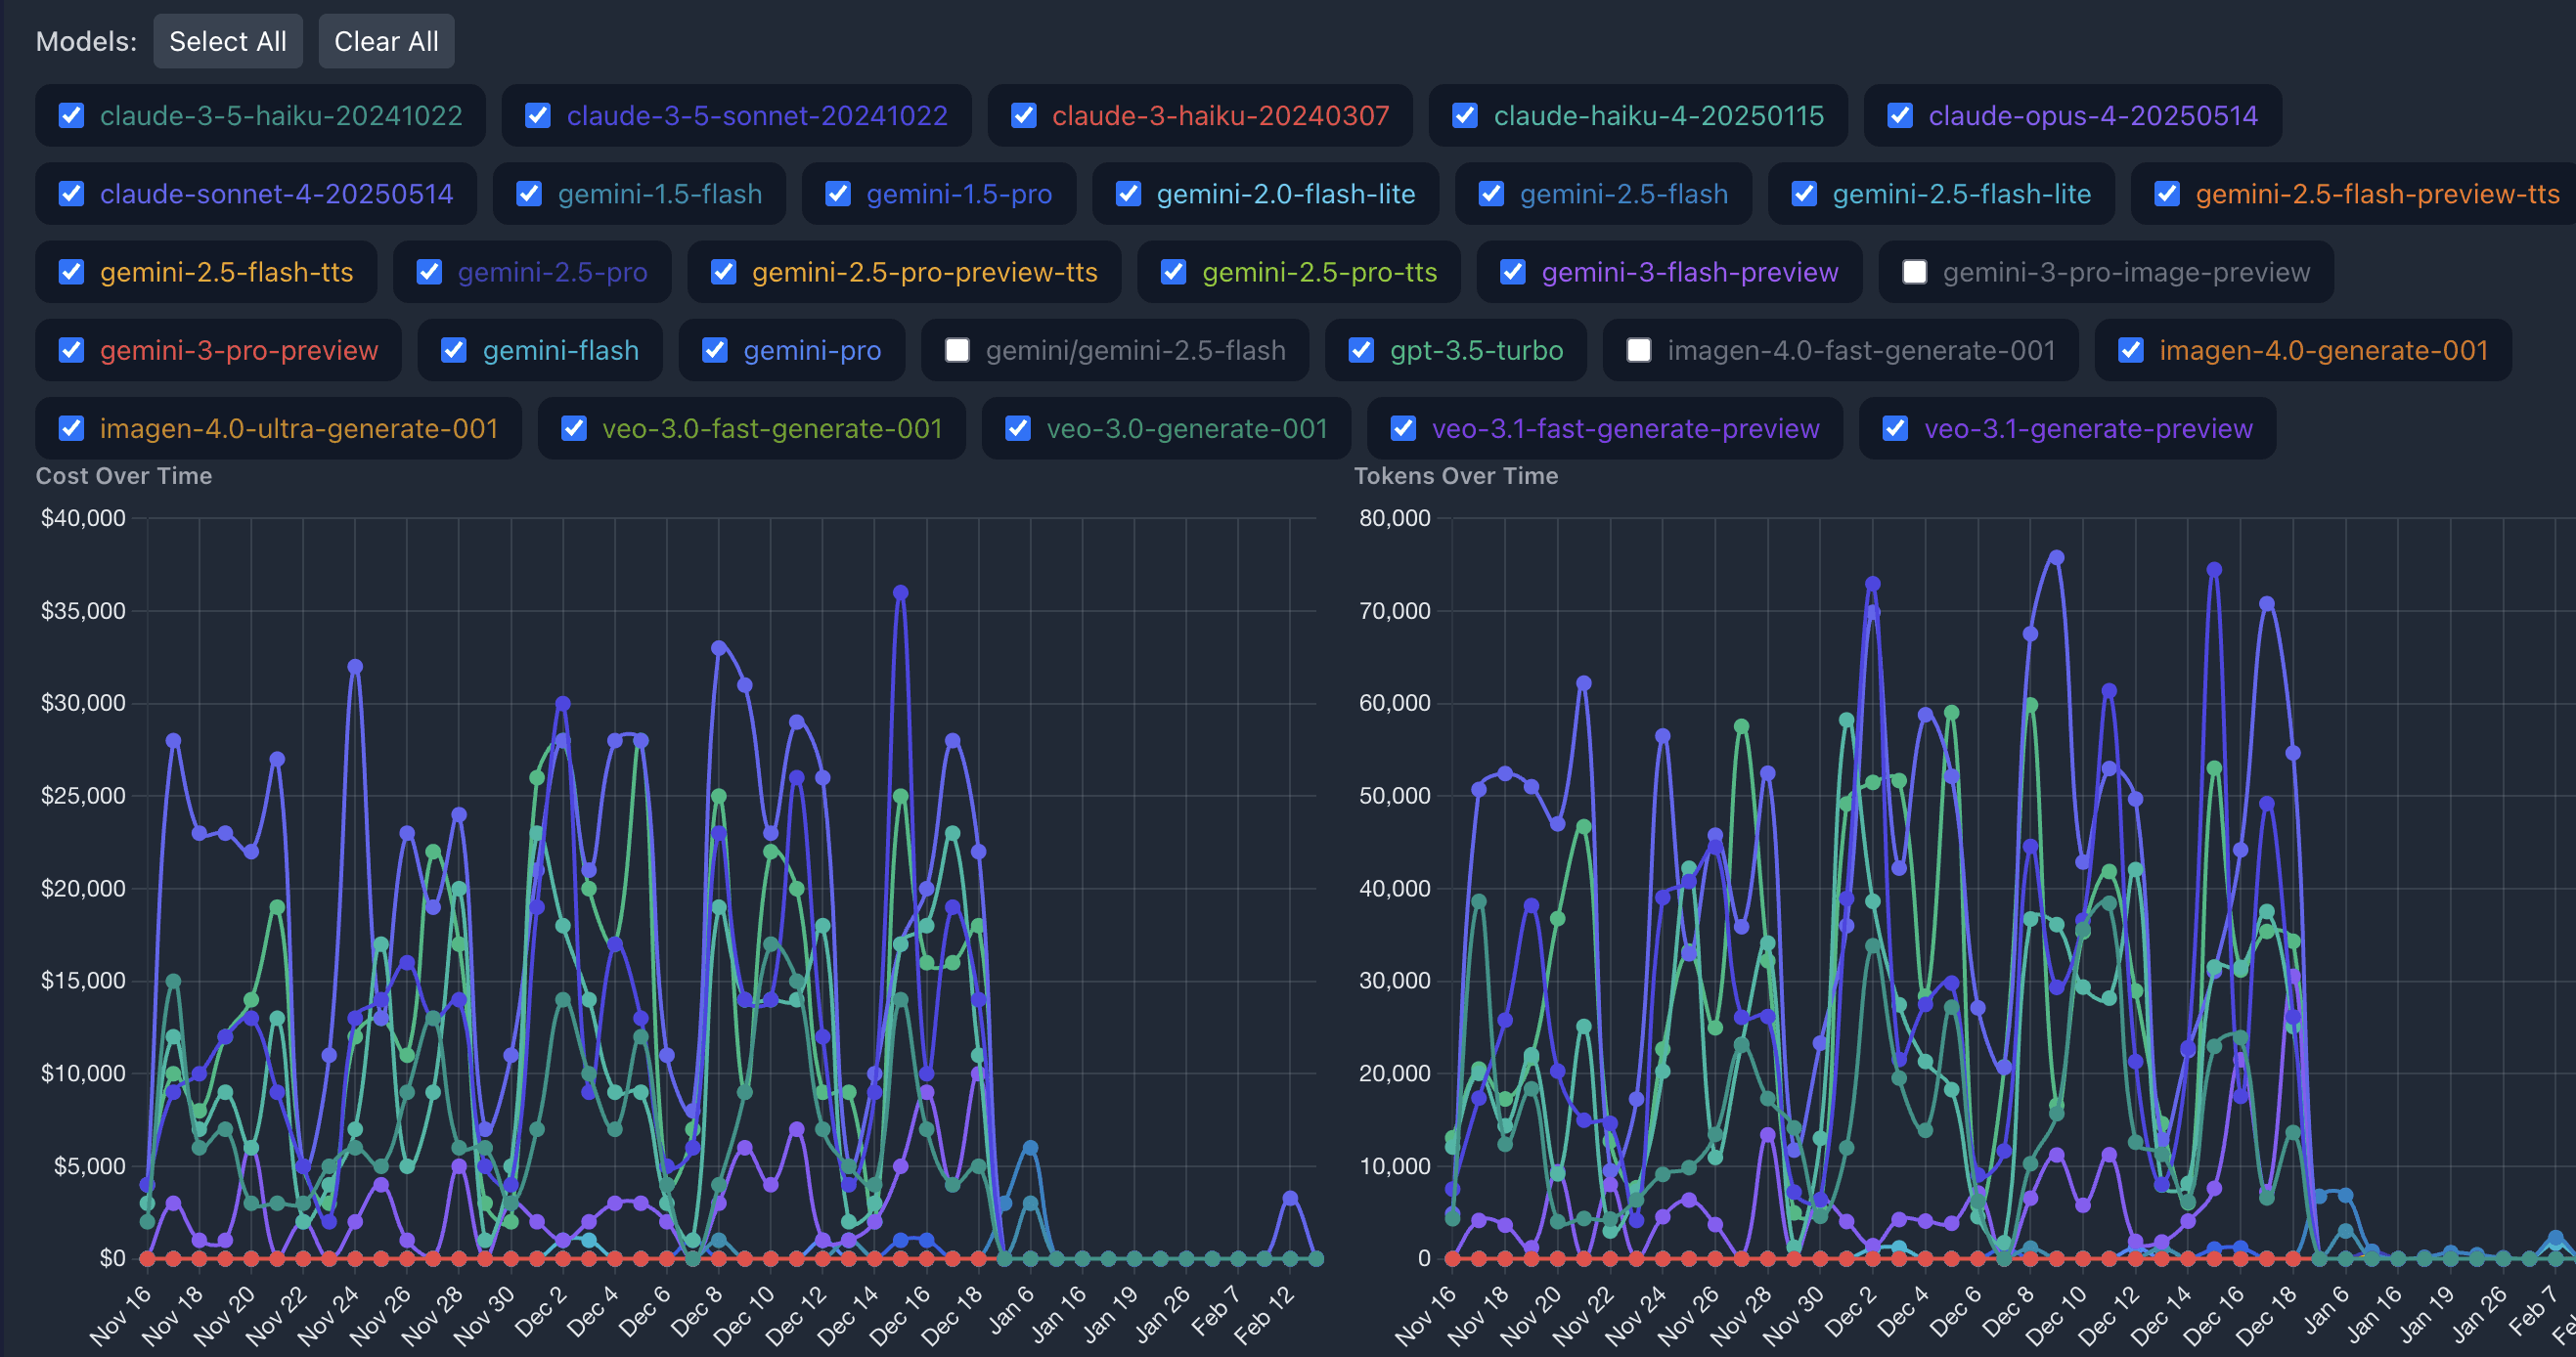Disable the veo-3.1-generate-preview model filter

[x=1894, y=428]
